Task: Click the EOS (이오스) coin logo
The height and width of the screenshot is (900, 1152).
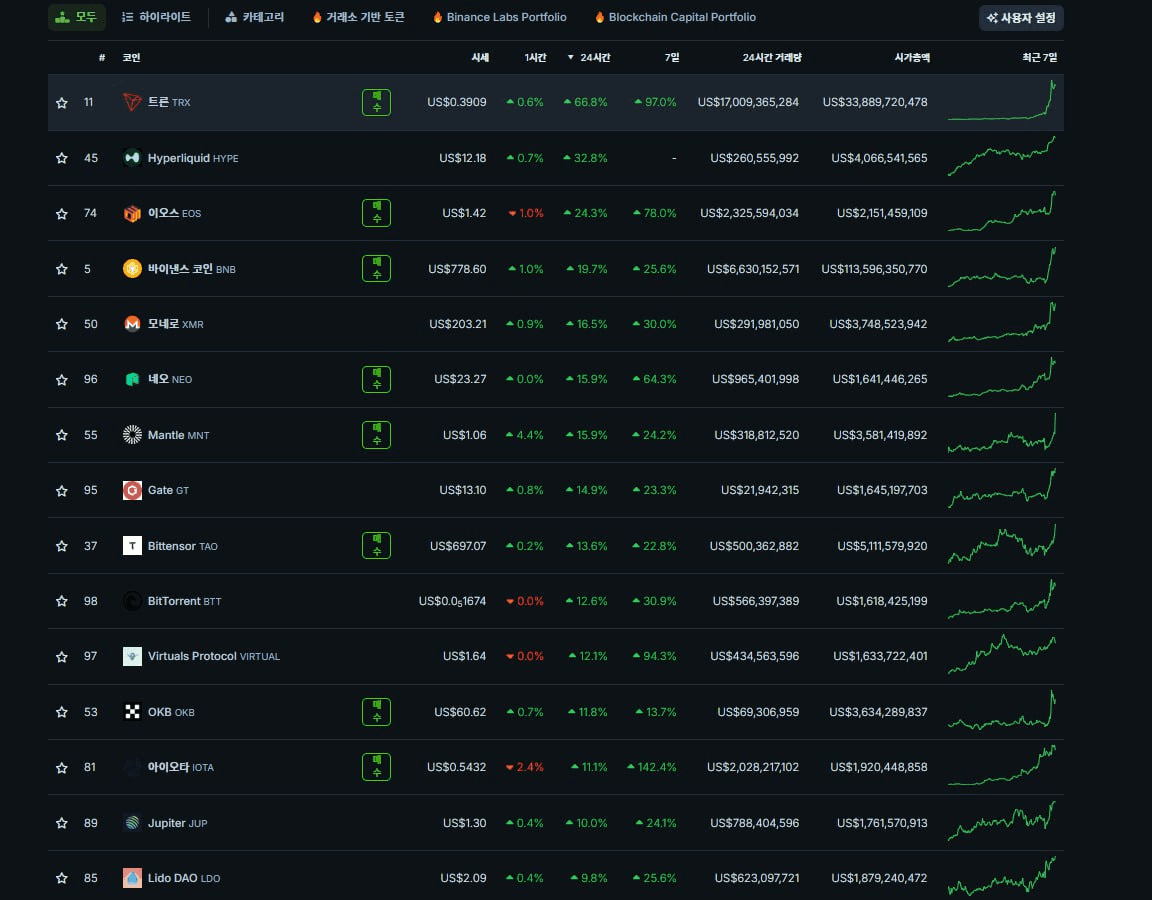Action: (x=132, y=213)
